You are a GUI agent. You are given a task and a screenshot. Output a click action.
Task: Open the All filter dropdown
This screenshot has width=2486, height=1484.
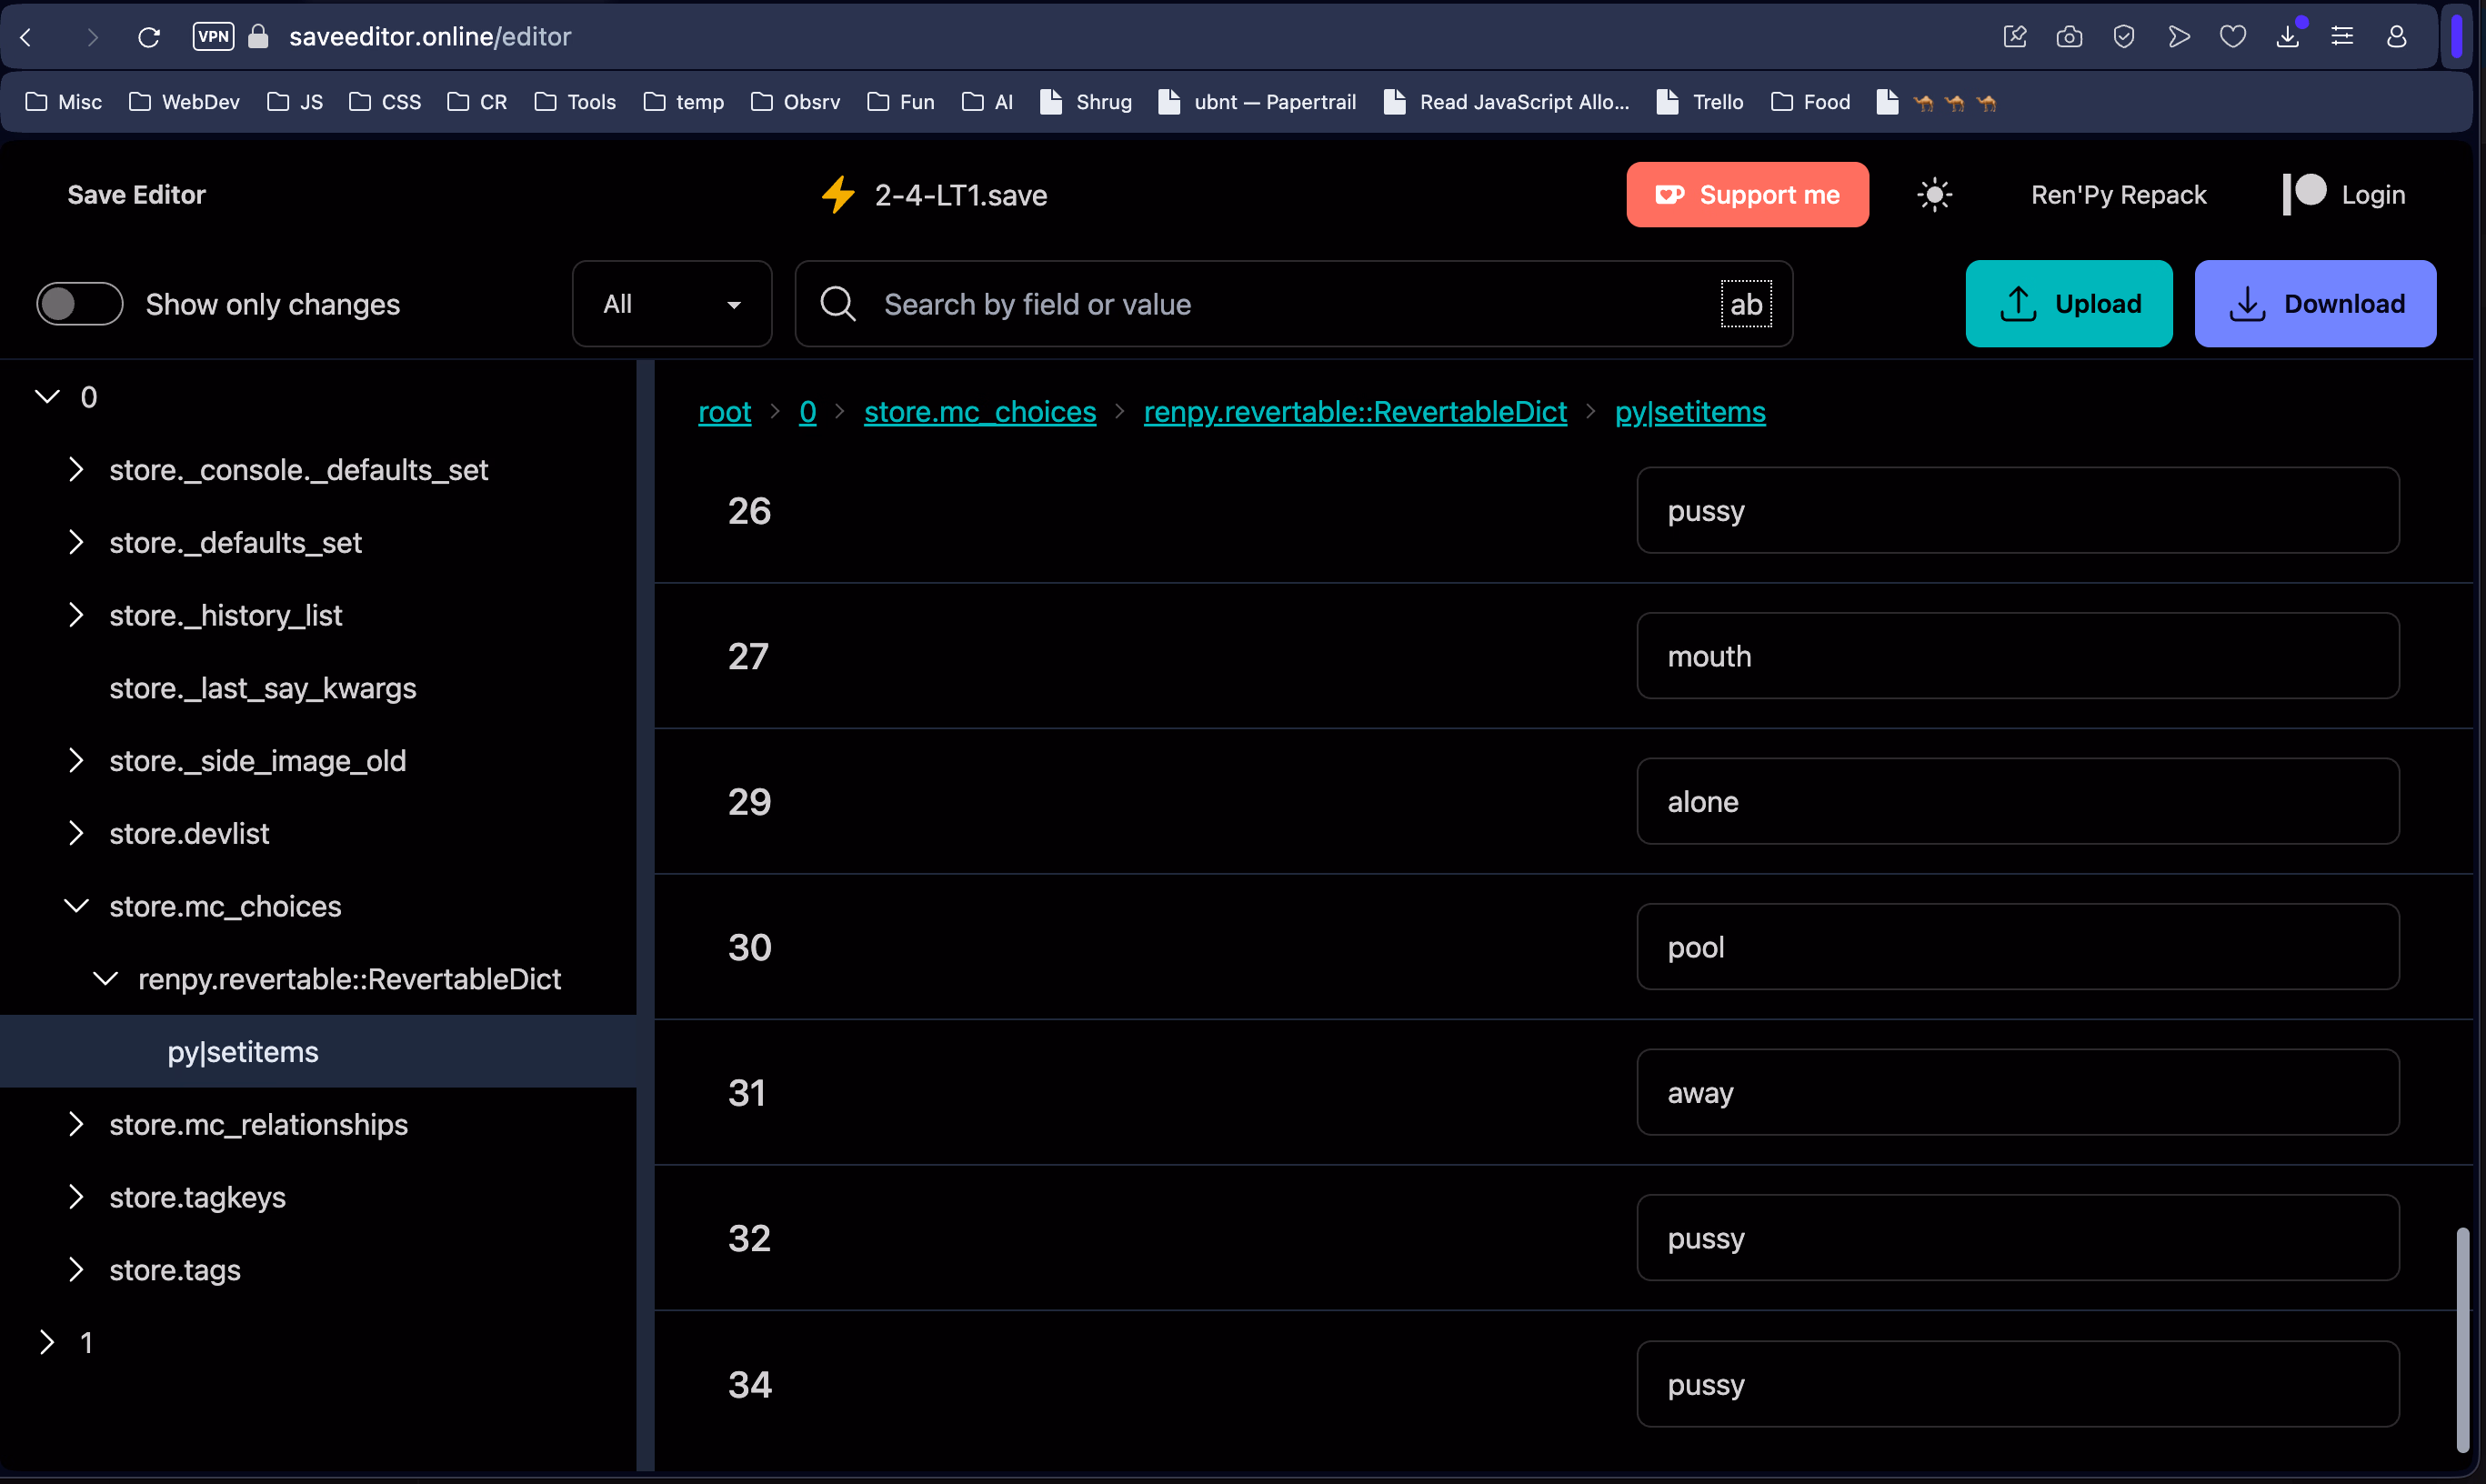pos(671,304)
